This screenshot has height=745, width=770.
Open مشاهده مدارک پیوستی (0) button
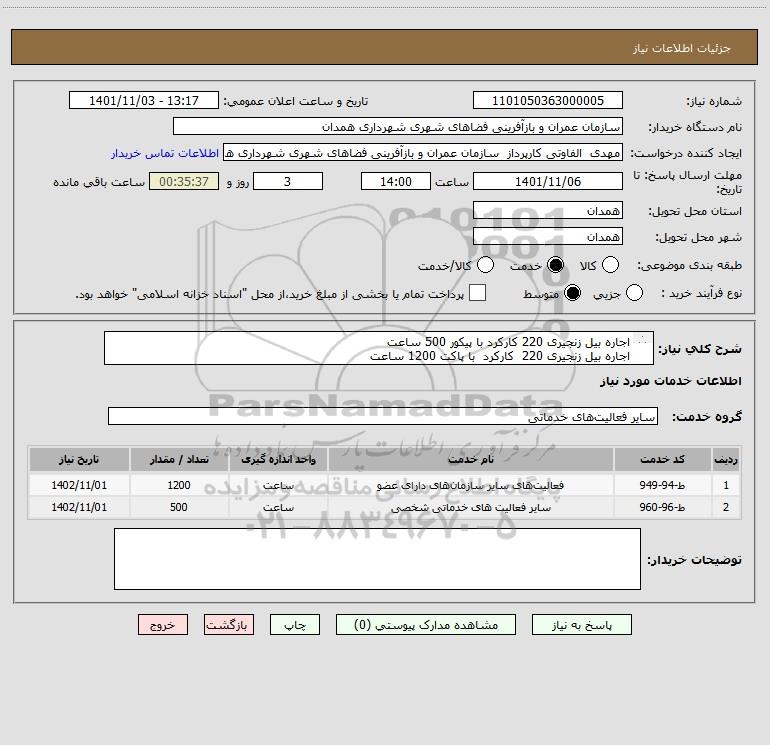[426, 625]
